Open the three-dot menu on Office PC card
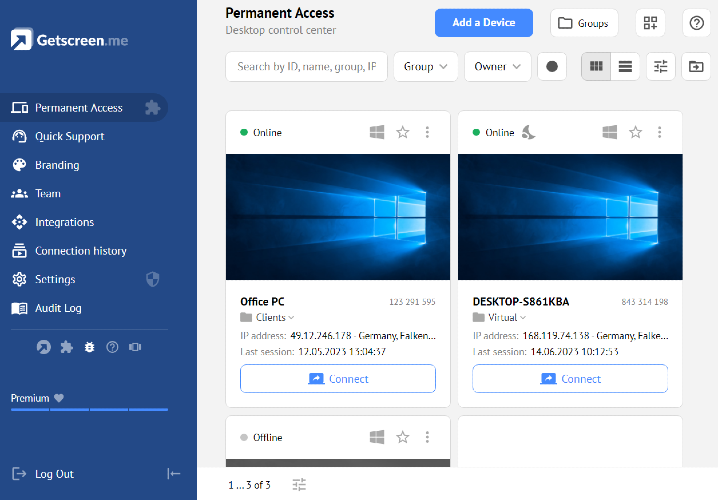 427,132
